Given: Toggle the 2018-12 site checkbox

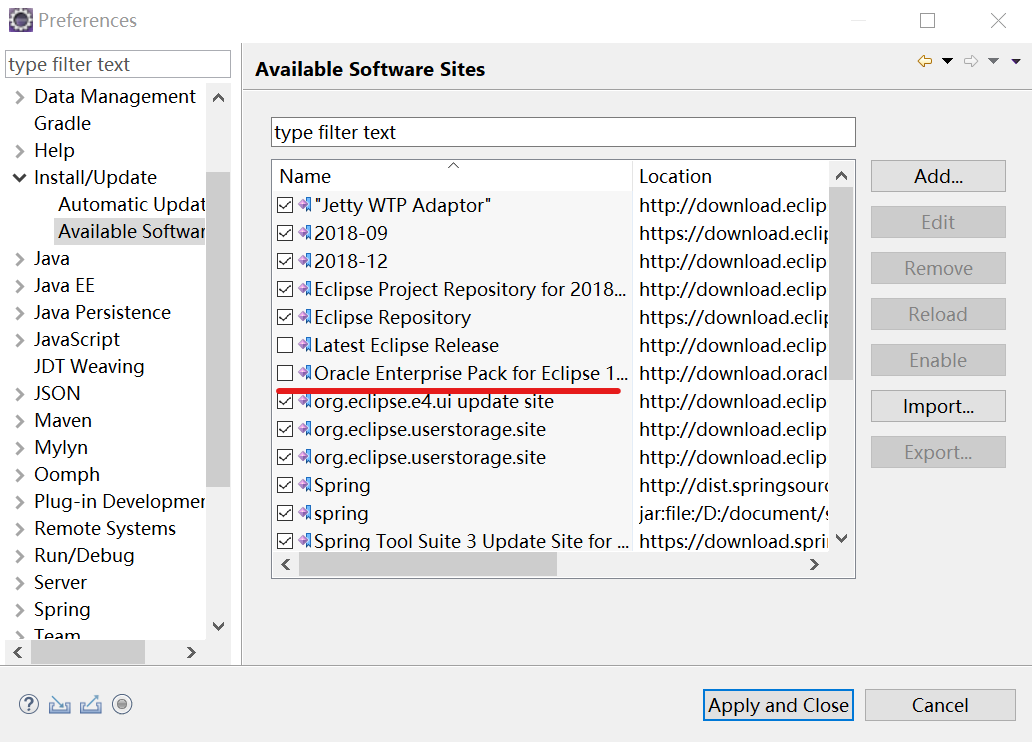Looking at the screenshot, I should 285,261.
